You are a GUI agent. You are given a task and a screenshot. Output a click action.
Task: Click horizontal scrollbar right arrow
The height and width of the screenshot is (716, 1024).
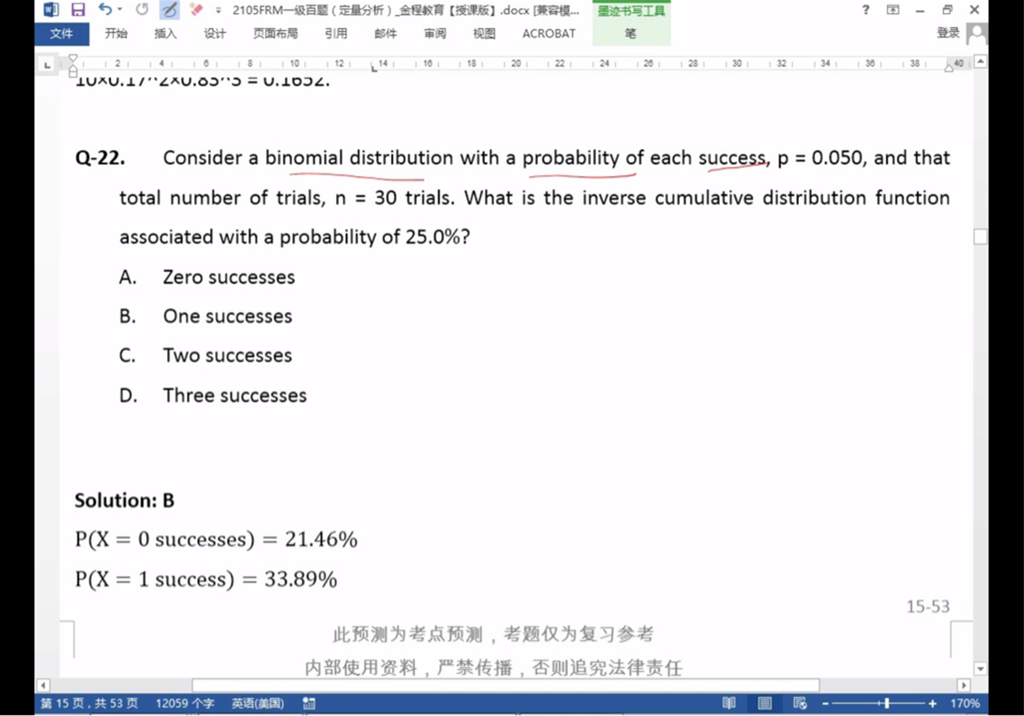click(x=964, y=685)
